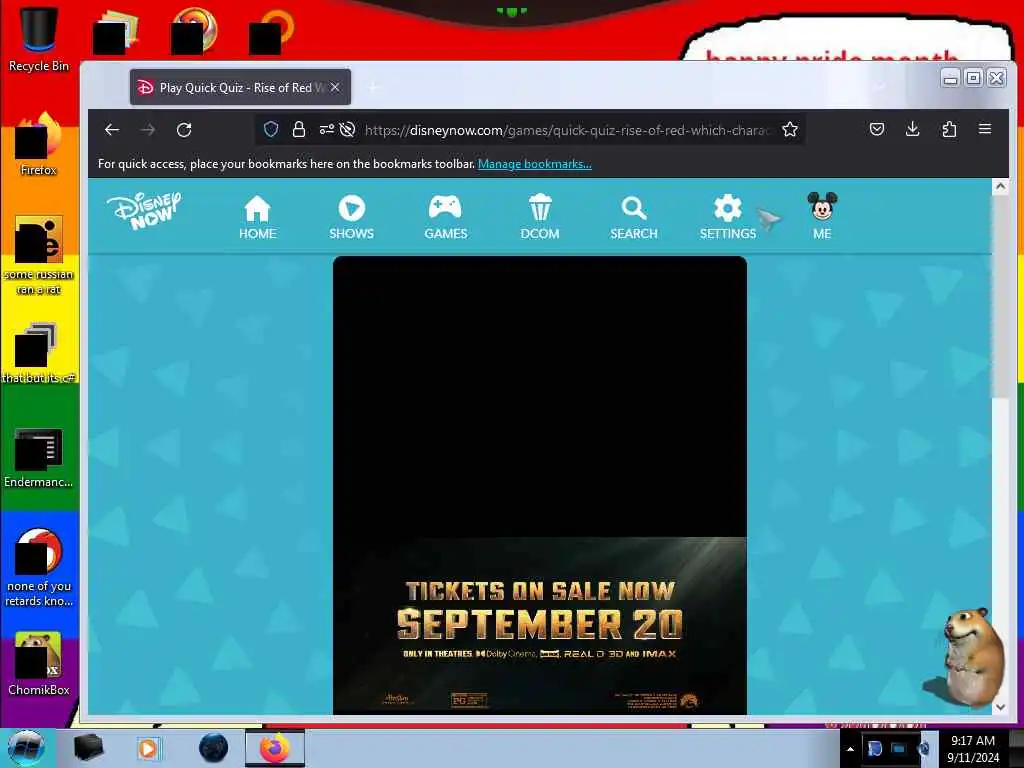
Task: Select the Recycle Bin desktop icon
Action: point(38,39)
